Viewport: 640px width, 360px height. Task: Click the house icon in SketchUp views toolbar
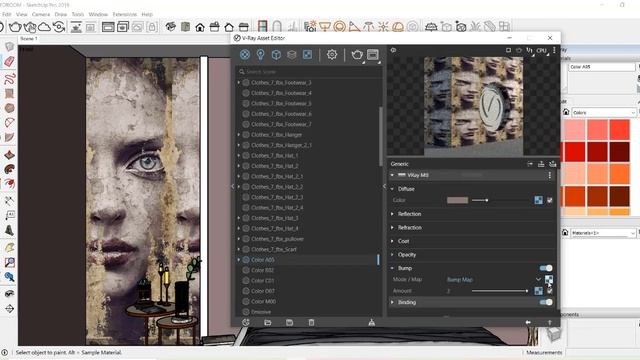[x=200, y=27]
